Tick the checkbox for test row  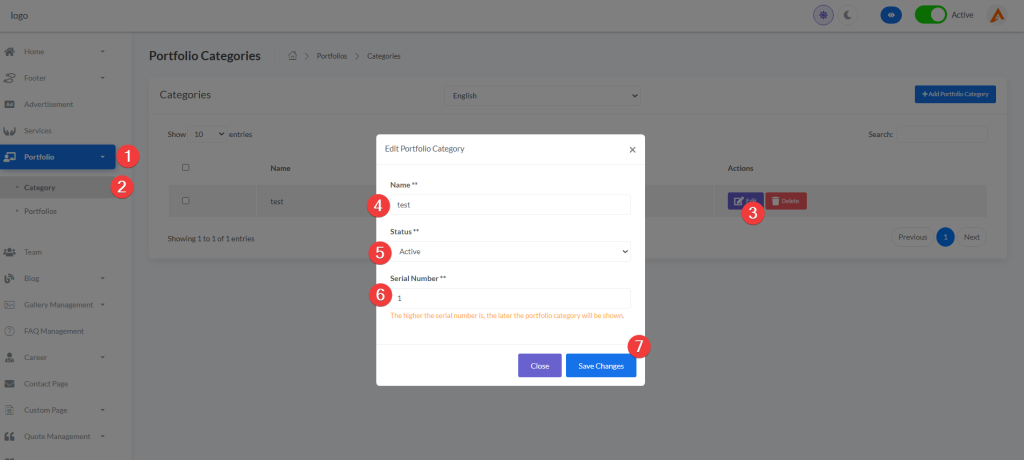click(x=186, y=201)
